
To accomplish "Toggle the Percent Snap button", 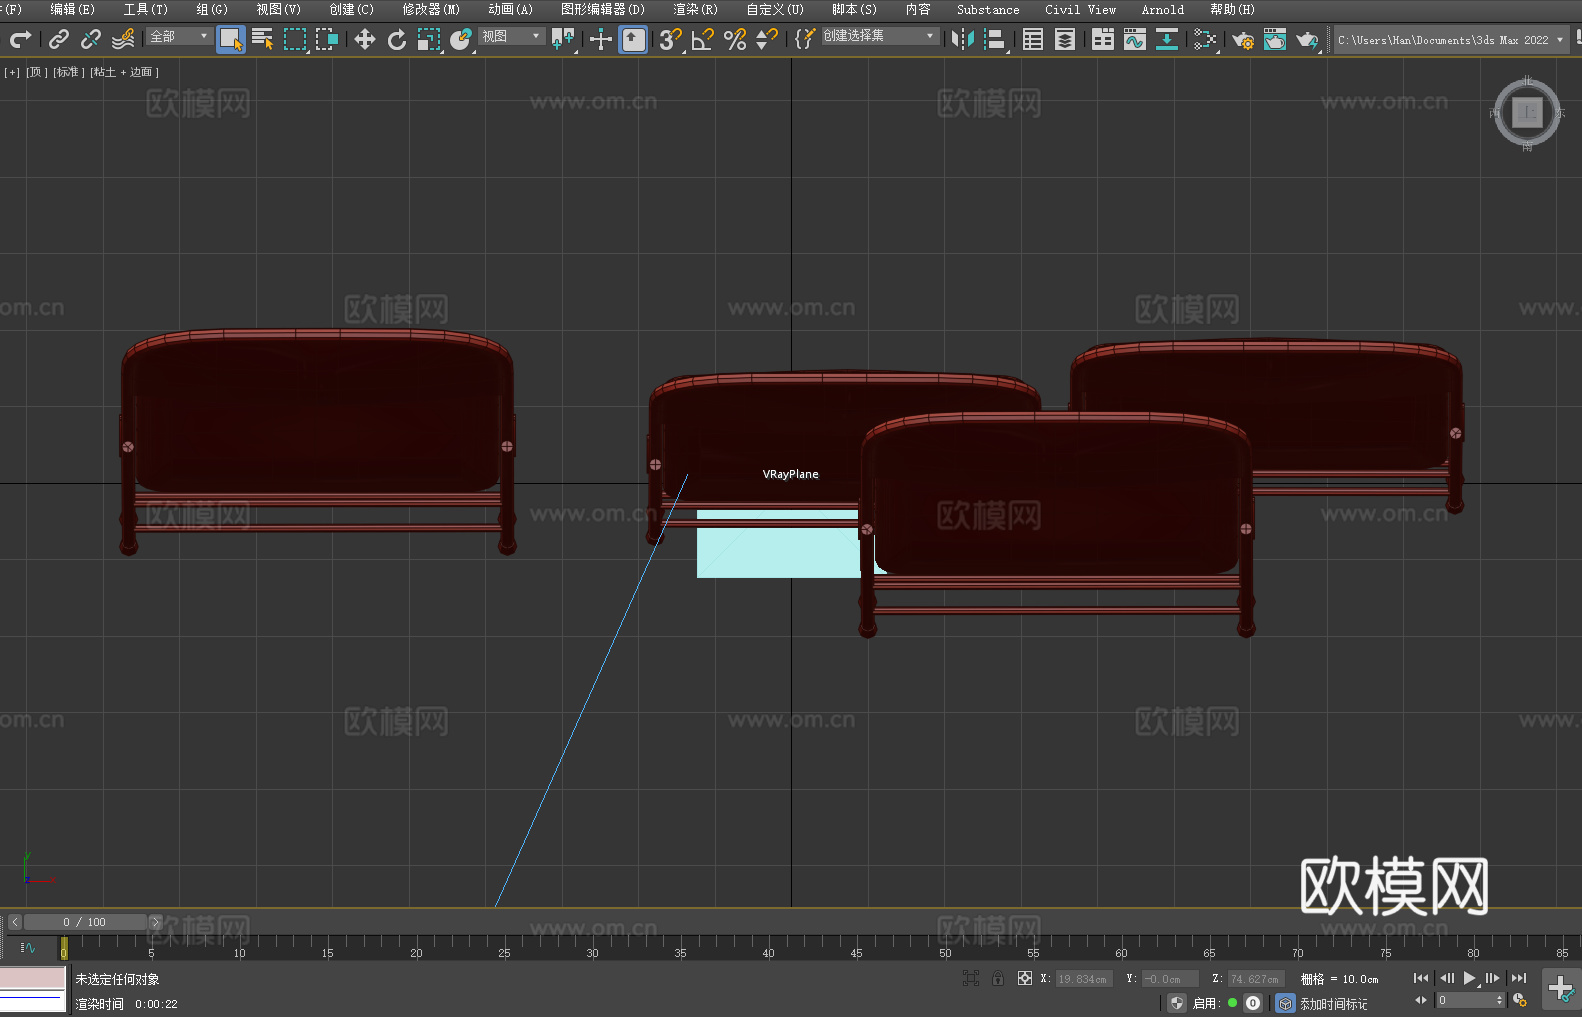I will pyautogui.click(x=735, y=39).
